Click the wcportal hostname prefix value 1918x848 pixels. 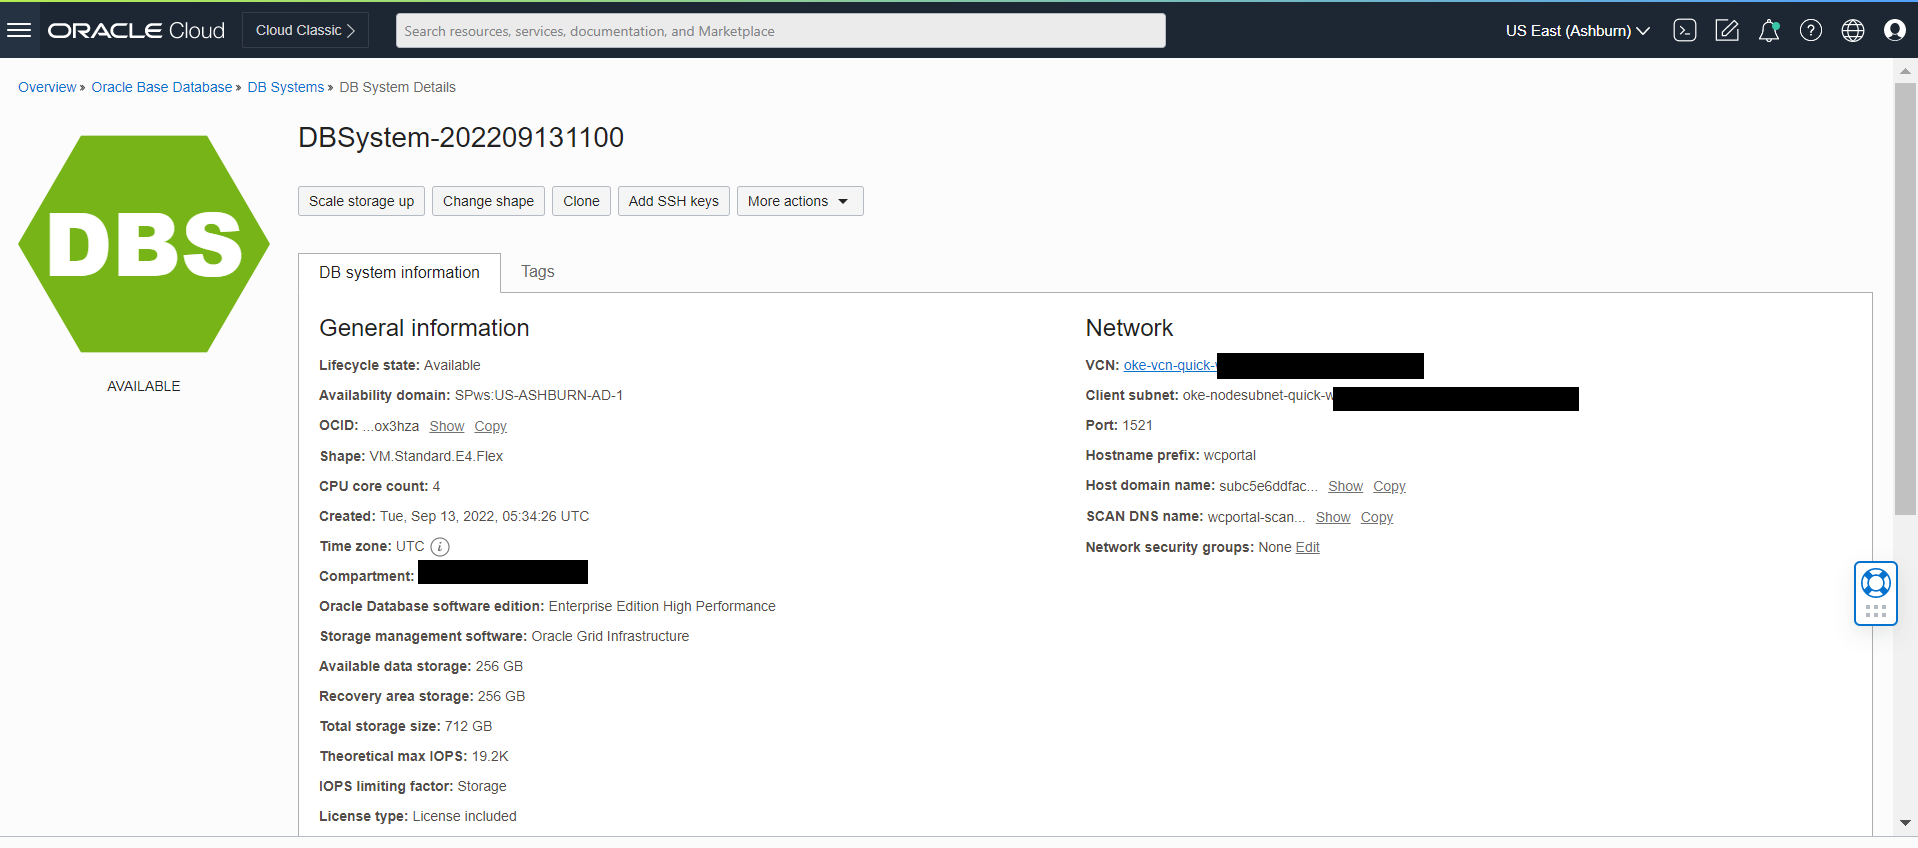(x=1229, y=455)
